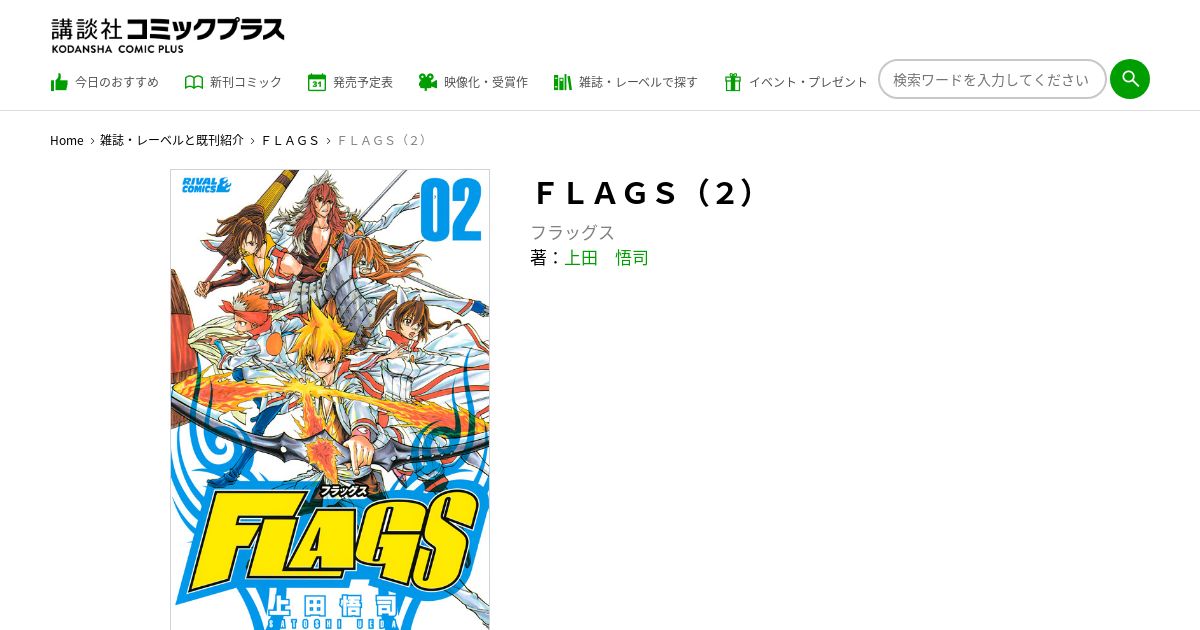Open the 講談社コミックプラス logo homepage
The image size is (1200, 630).
168,35
